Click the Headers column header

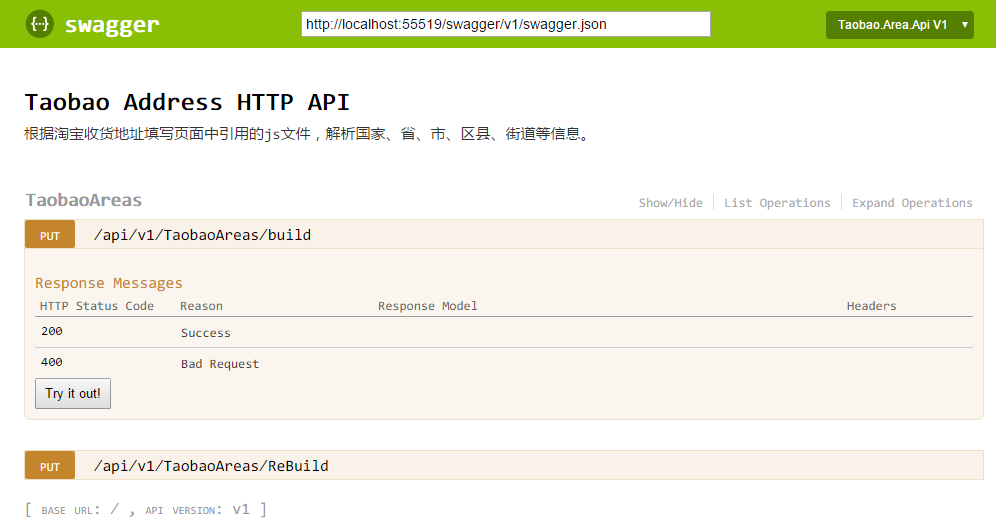(872, 306)
